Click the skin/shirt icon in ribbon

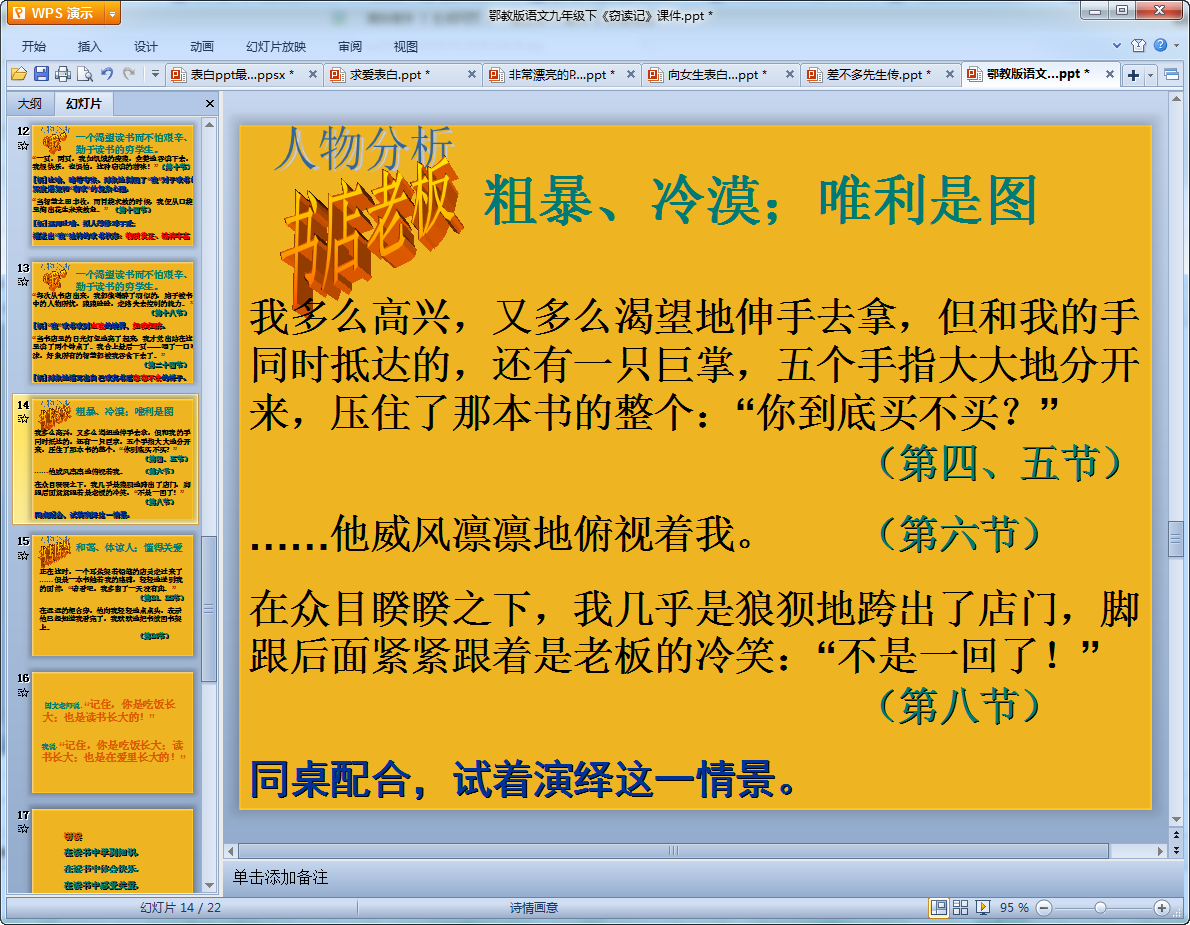click(1138, 46)
